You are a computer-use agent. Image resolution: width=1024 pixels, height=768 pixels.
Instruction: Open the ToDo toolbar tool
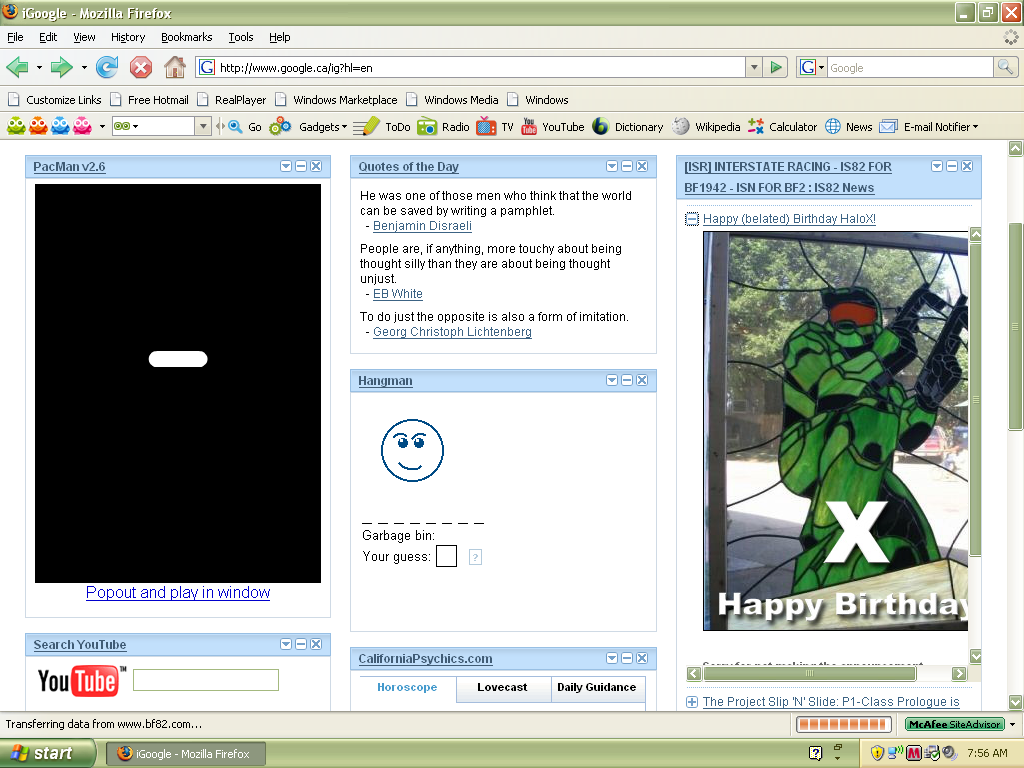pyautogui.click(x=382, y=127)
